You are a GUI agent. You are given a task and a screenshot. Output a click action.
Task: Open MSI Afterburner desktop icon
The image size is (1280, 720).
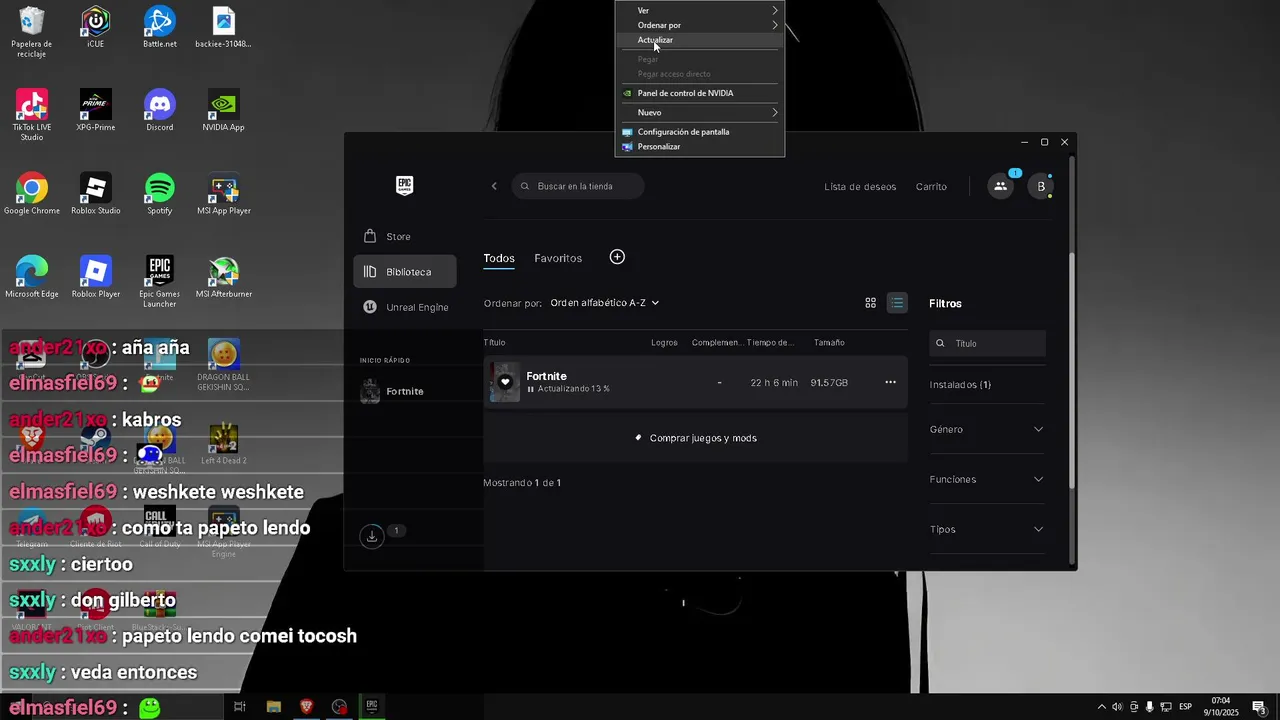tap(223, 277)
